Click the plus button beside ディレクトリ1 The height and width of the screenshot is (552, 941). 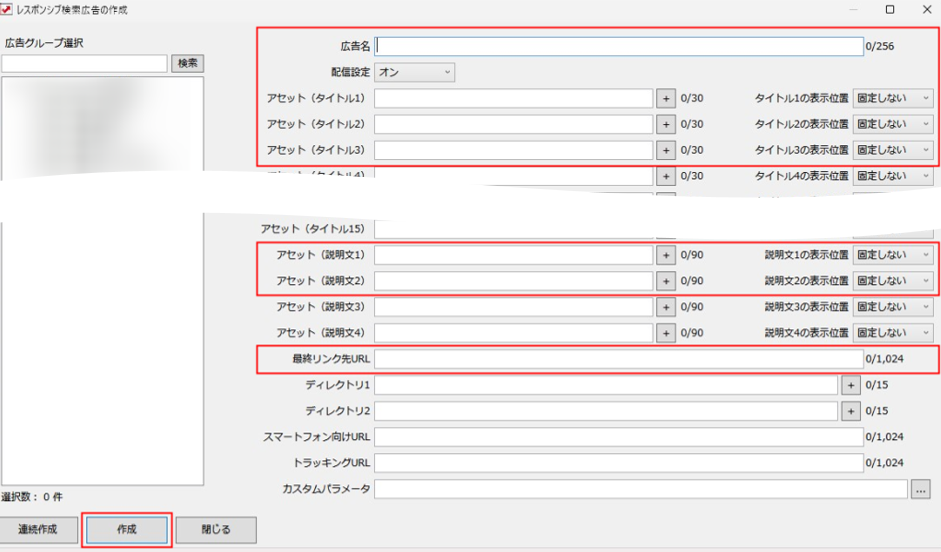tap(851, 385)
